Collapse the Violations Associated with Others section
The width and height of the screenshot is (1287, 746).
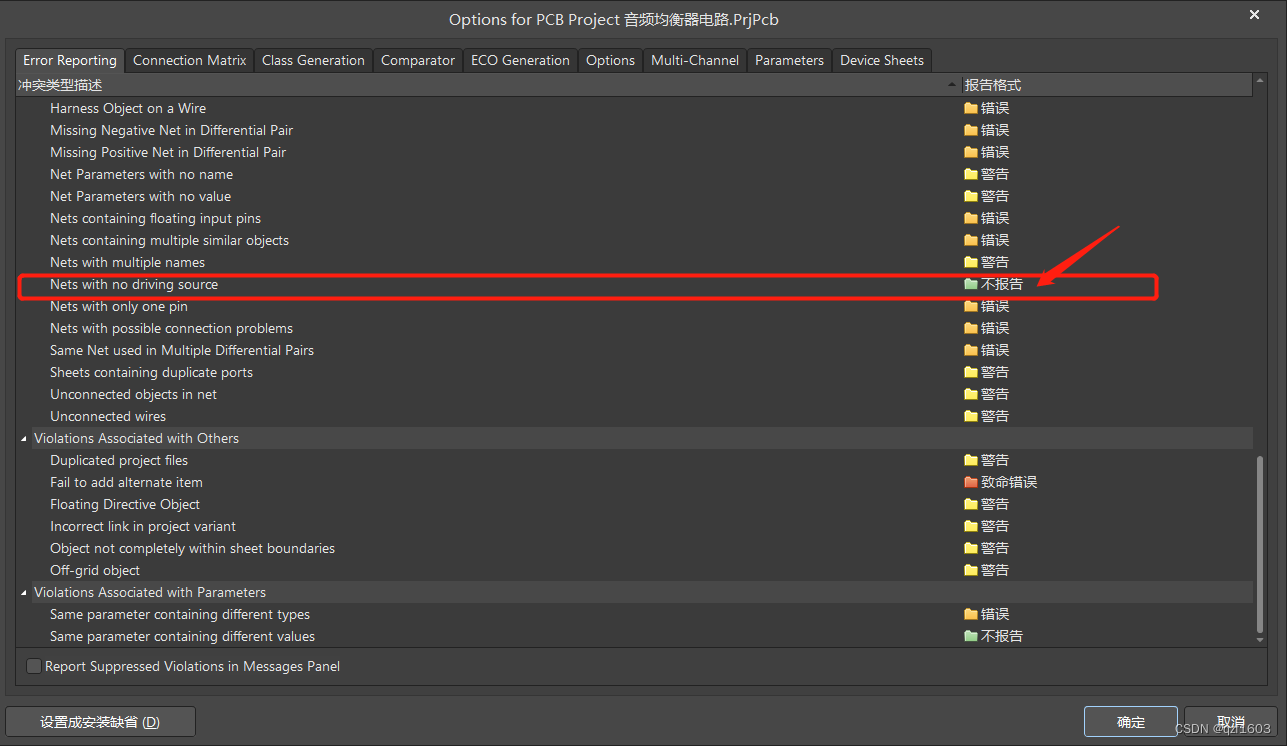(x=24, y=438)
